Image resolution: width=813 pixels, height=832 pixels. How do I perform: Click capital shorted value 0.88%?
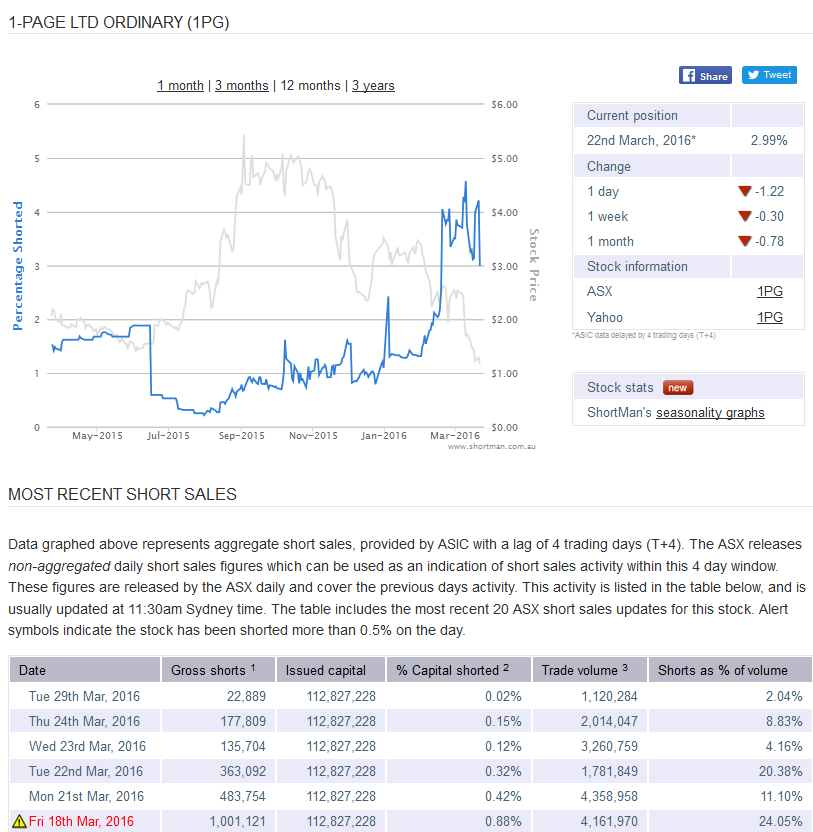point(503,821)
